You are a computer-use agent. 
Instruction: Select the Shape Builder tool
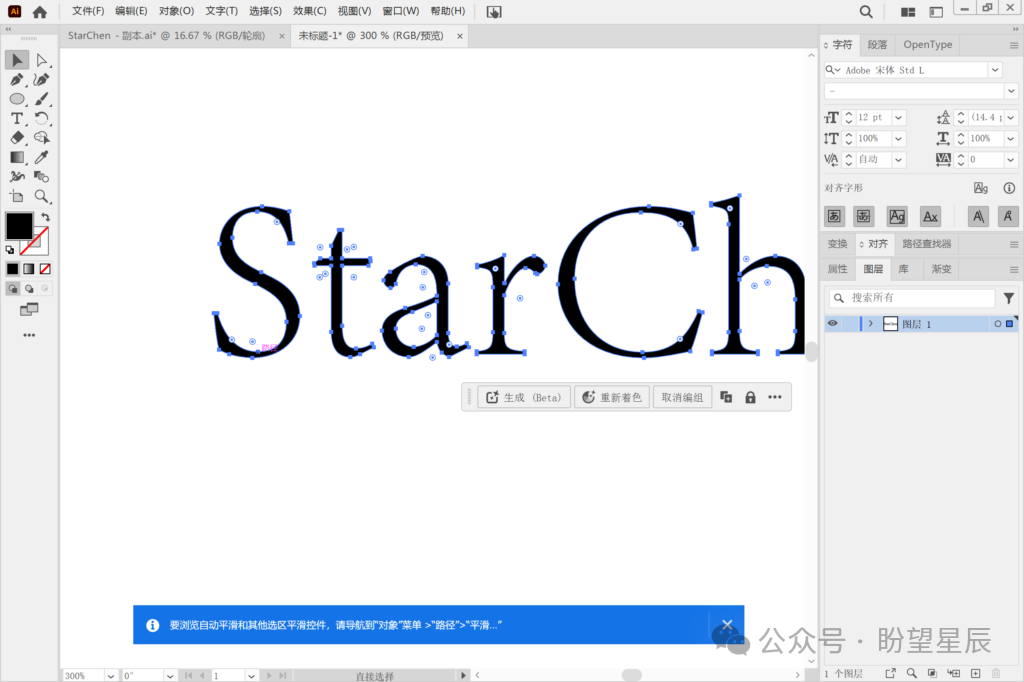coord(41,138)
